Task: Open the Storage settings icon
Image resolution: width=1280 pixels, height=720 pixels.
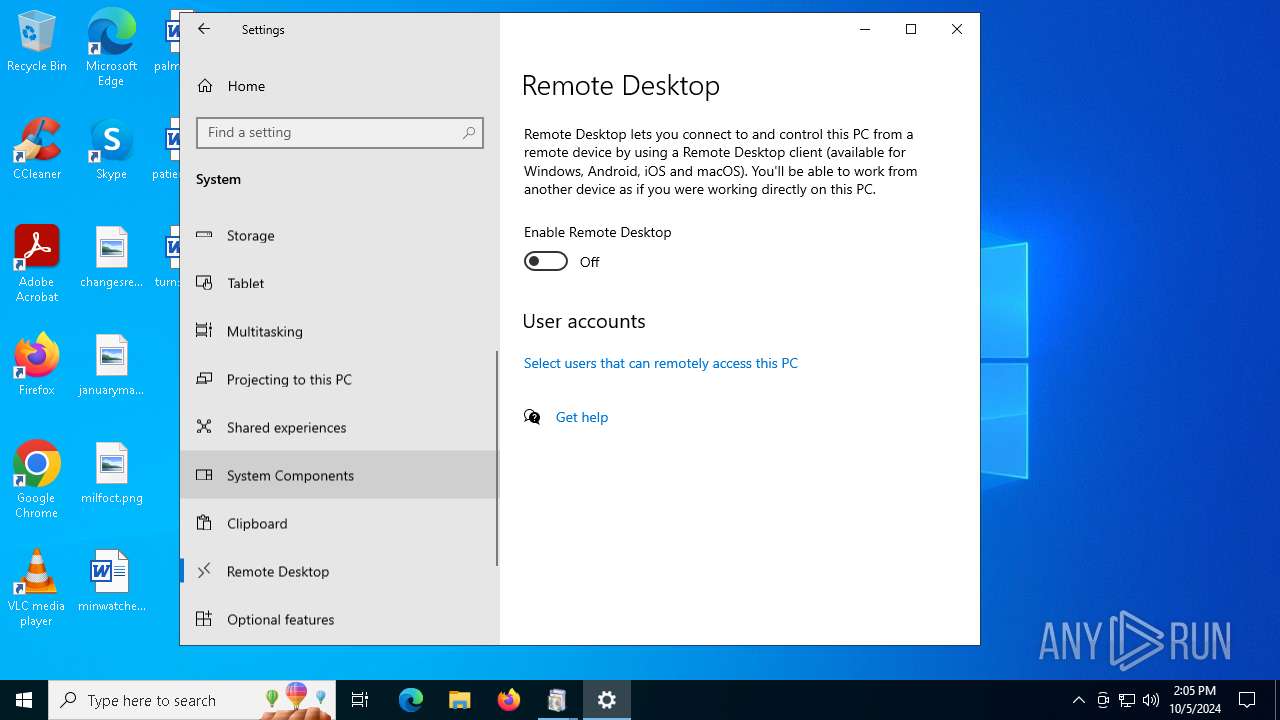Action: (204, 235)
